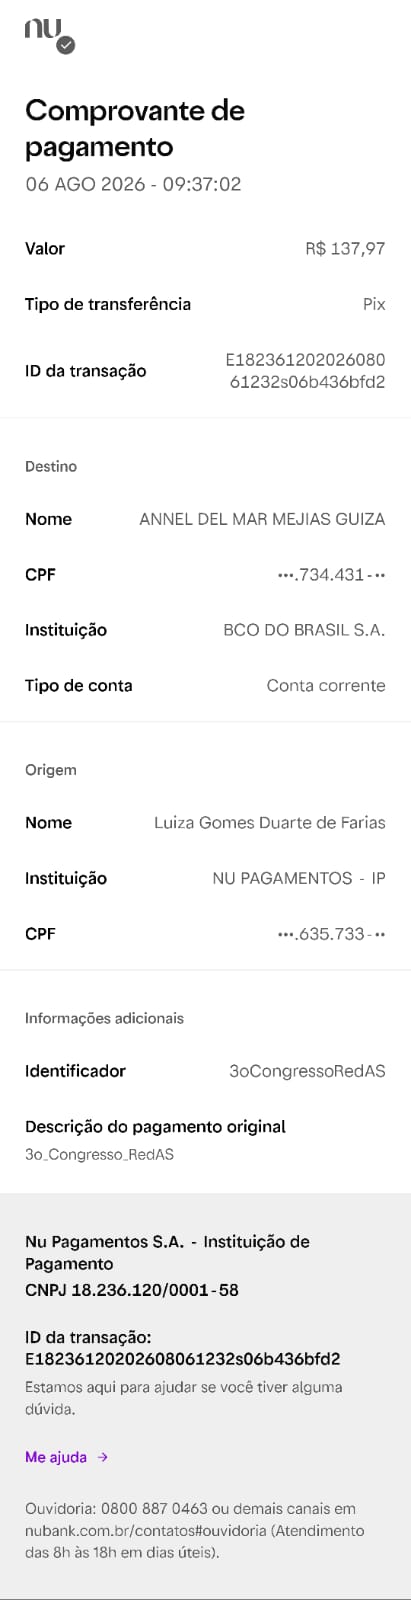Select the R$ 137,97 amount value

coord(345,249)
